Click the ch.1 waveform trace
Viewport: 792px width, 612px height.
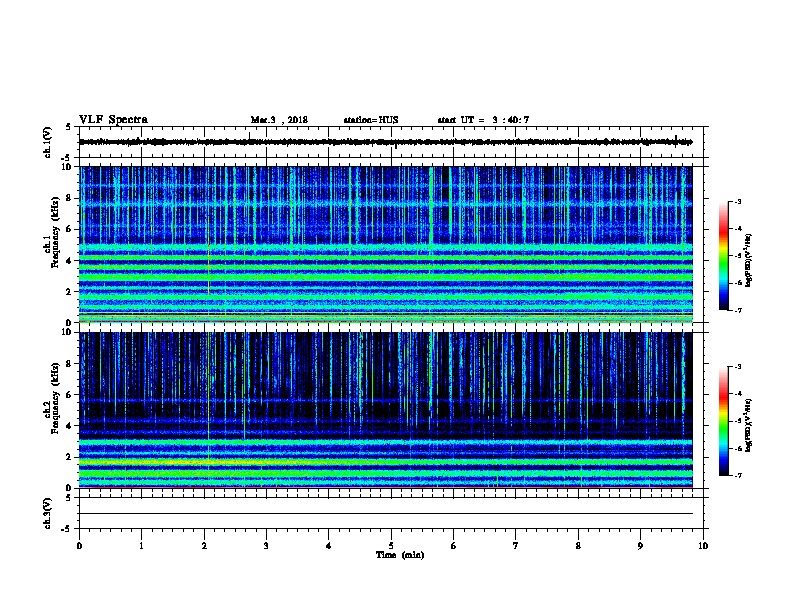pos(385,142)
